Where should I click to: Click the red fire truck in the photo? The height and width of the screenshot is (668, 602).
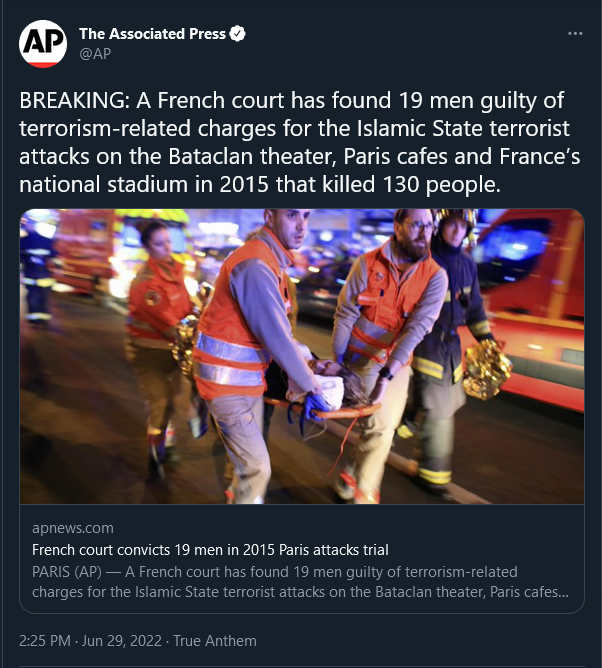(535, 307)
